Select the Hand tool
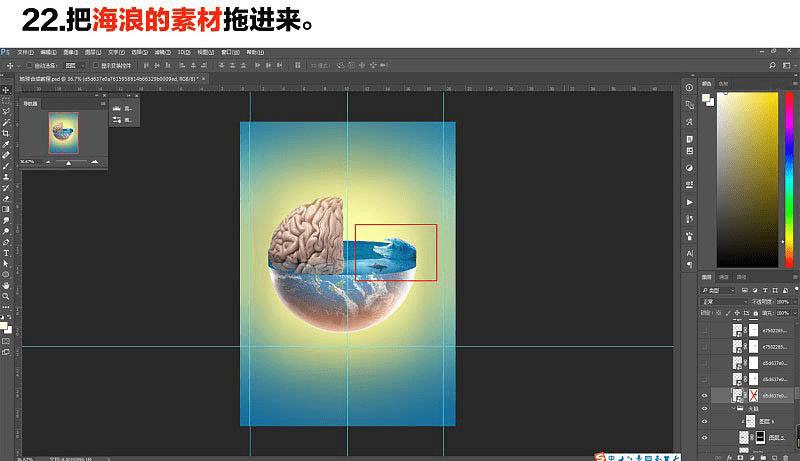This screenshot has height=461, width=800. [x=6, y=286]
